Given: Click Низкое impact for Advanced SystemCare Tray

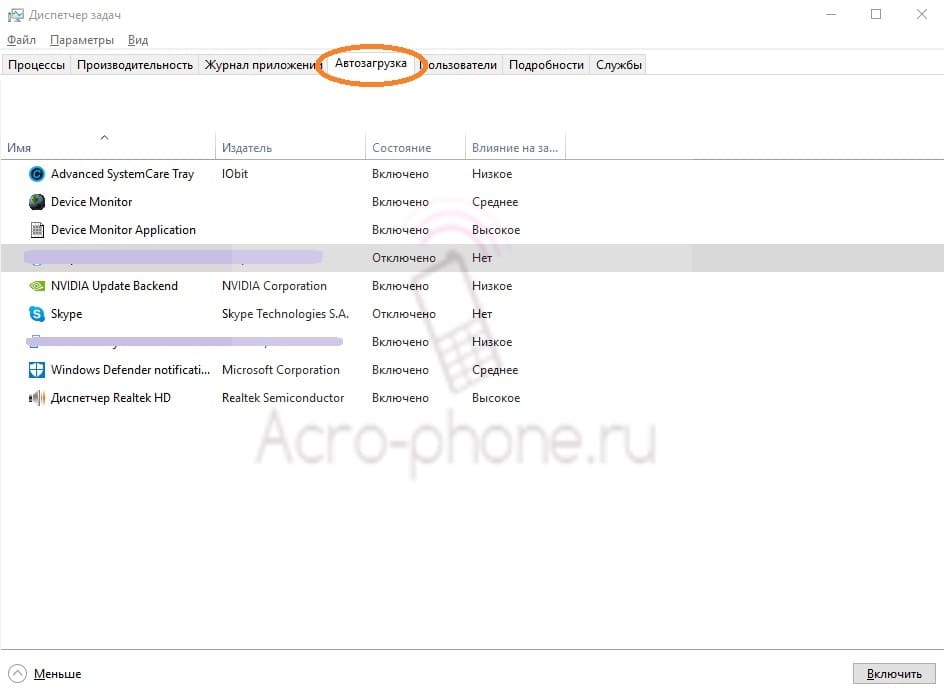Looking at the screenshot, I should tap(492, 174).
